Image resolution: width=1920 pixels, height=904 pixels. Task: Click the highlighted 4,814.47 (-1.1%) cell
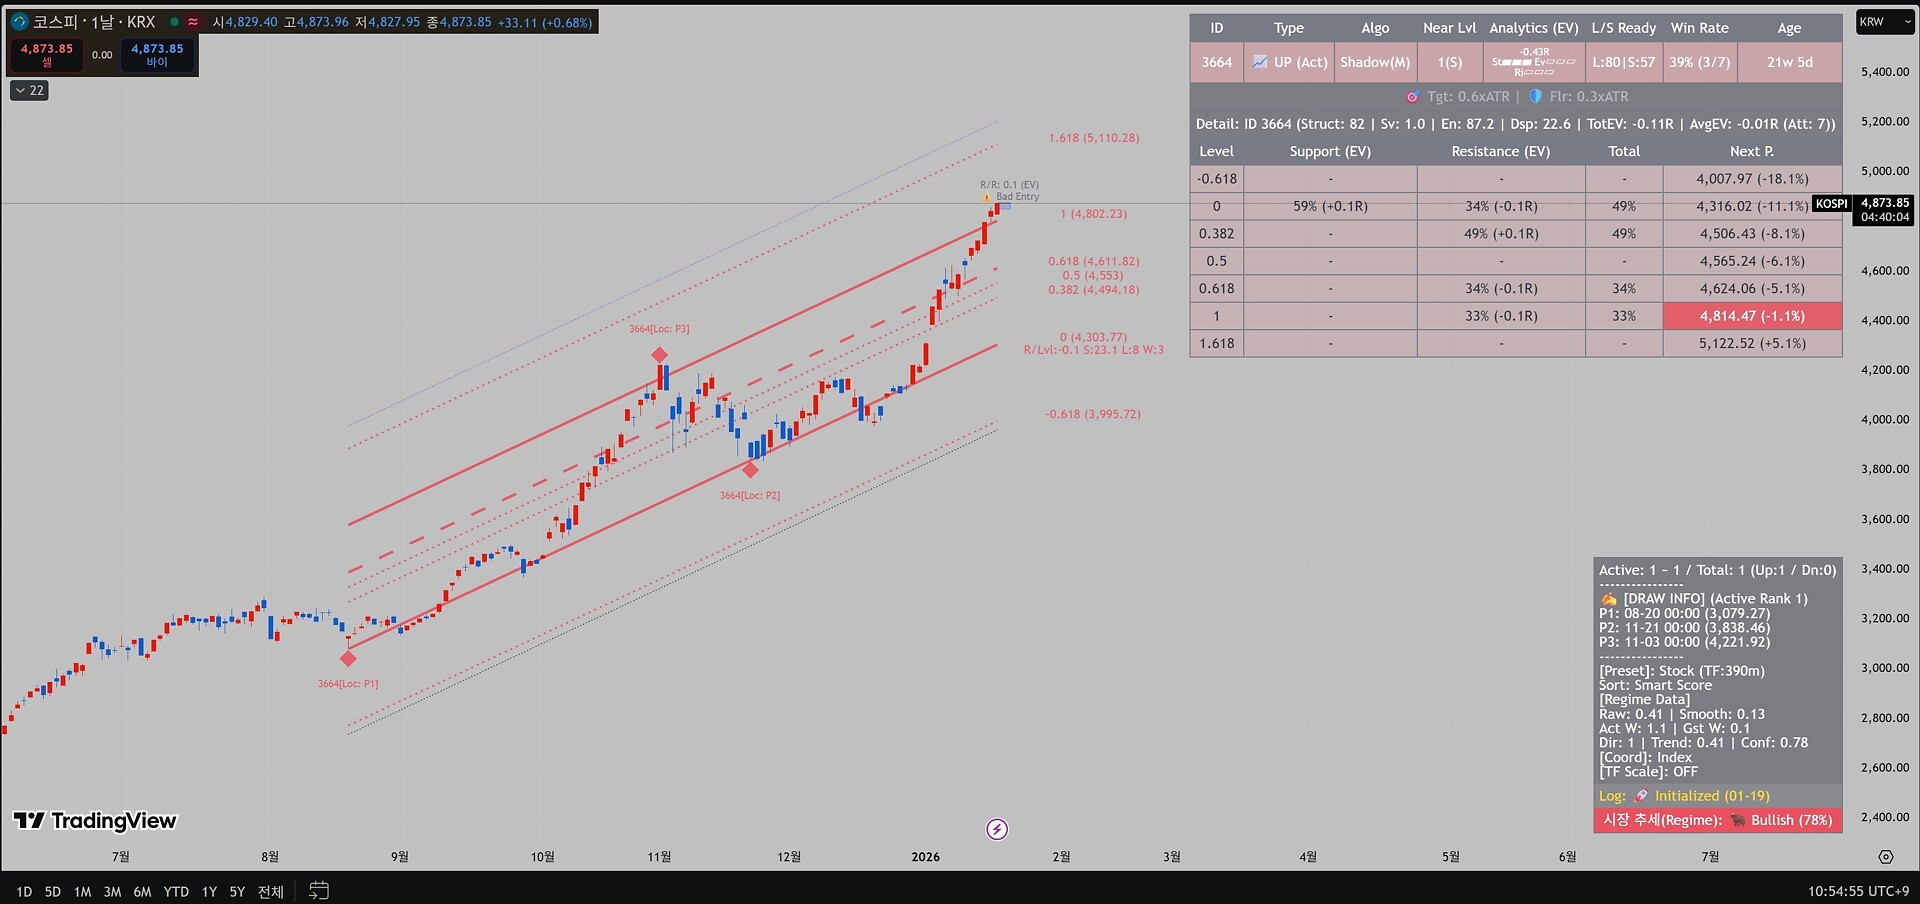[1752, 316]
